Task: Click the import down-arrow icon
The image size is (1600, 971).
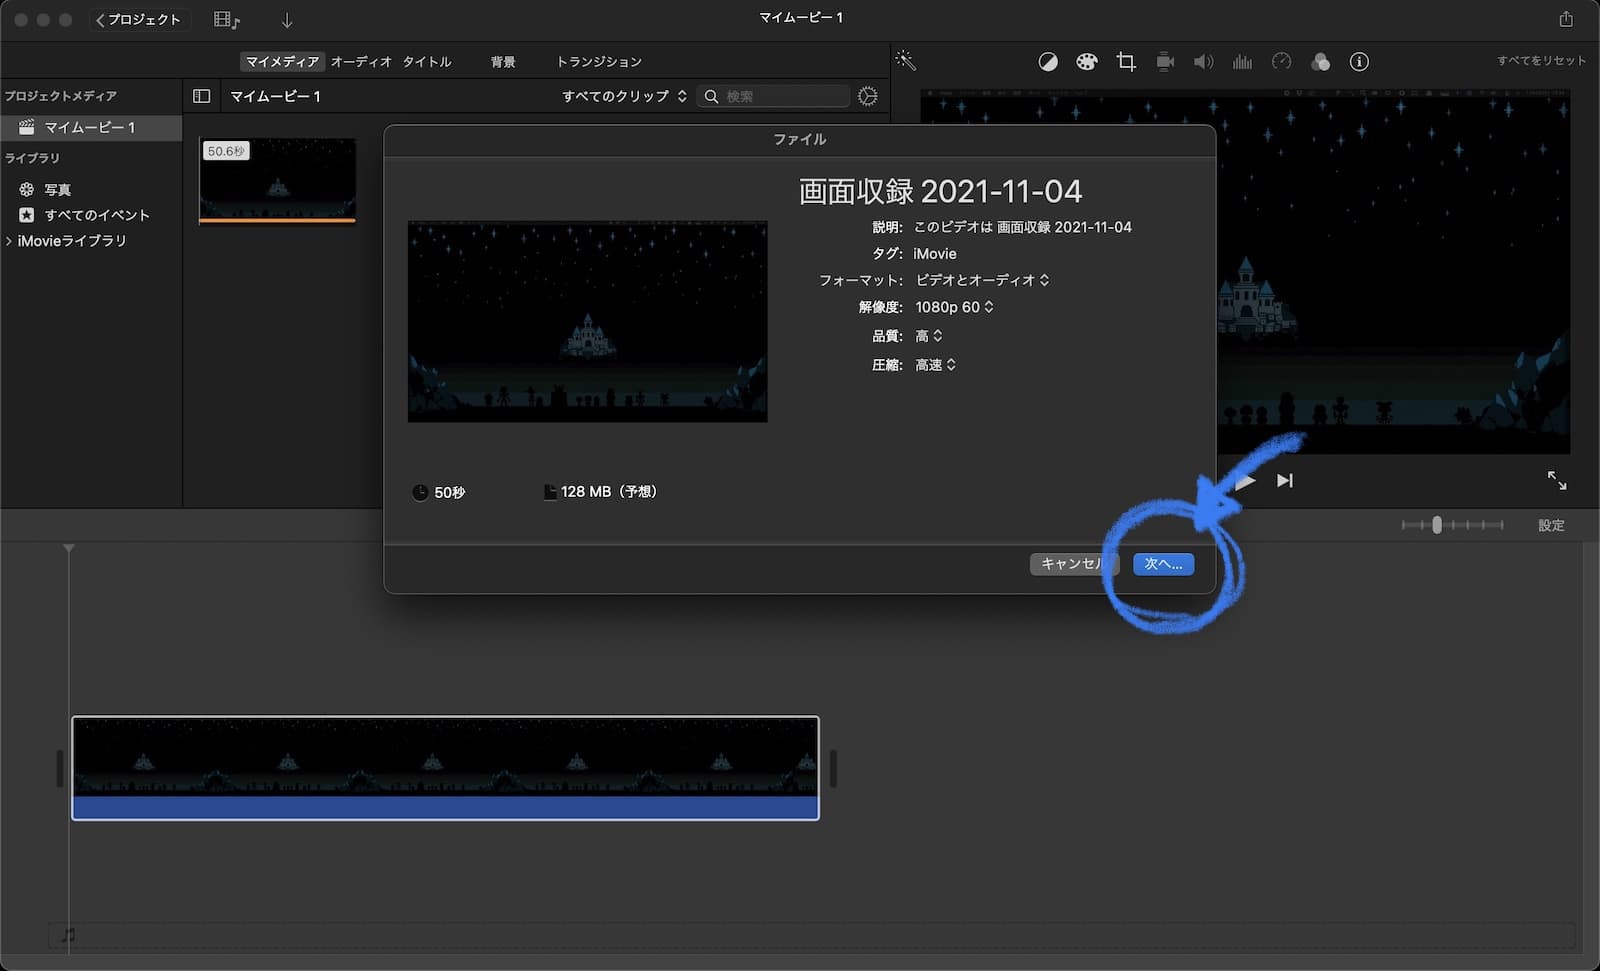Action: [287, 20]
